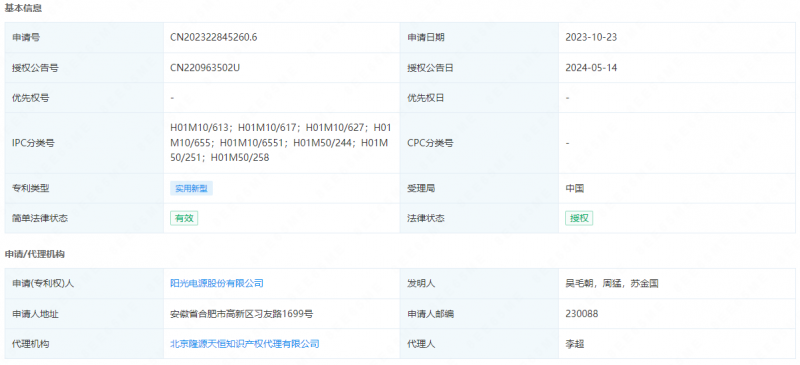The image size is (800, 365).
Task: Select agent name 李超
Action: click(x=574, y=344)
